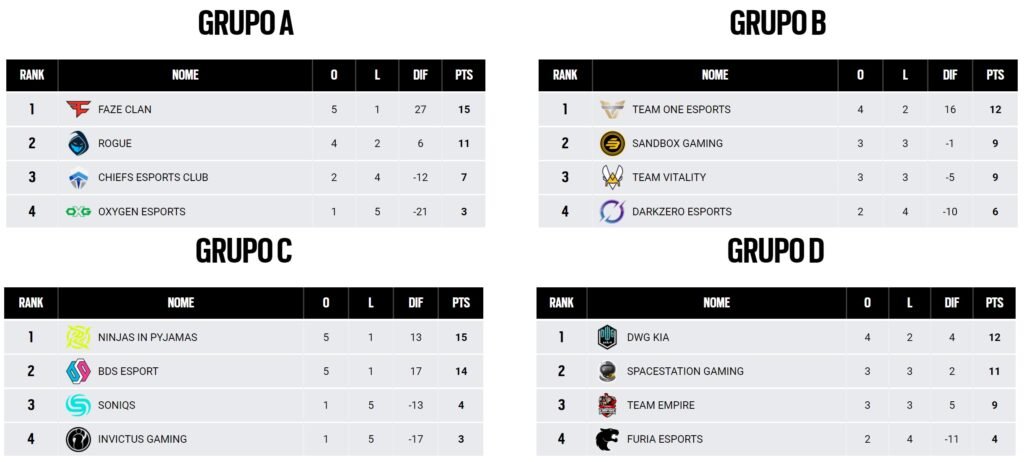Open the Spacestation Gaming team name
The width and height of the screenshot is (1024, 462).
pyautogui.click(x=685, y=371)
